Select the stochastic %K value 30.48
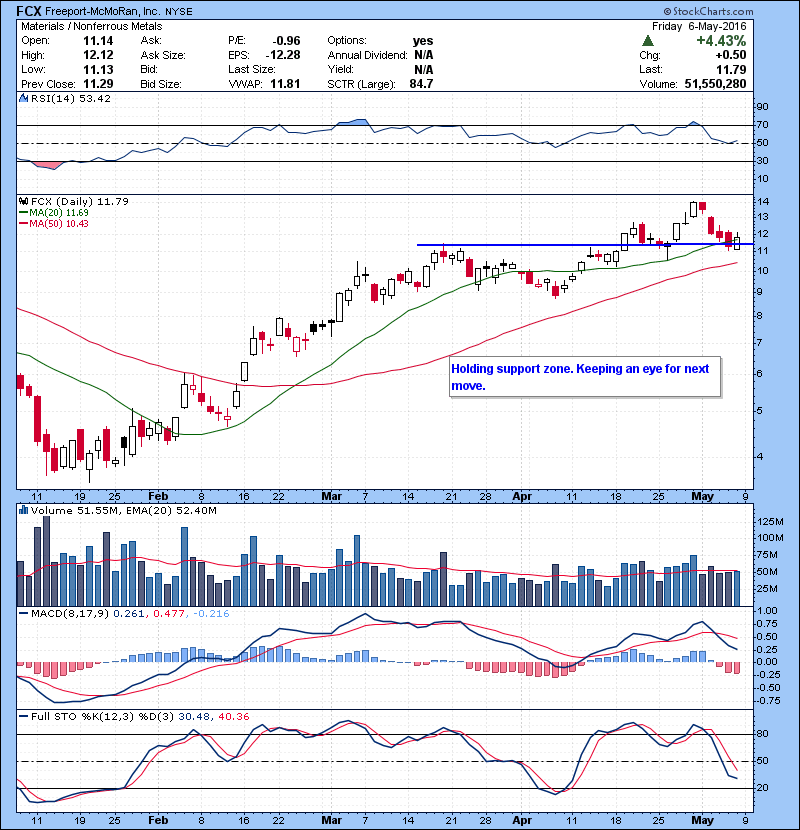The image size is (800, 830). [193, 716]
